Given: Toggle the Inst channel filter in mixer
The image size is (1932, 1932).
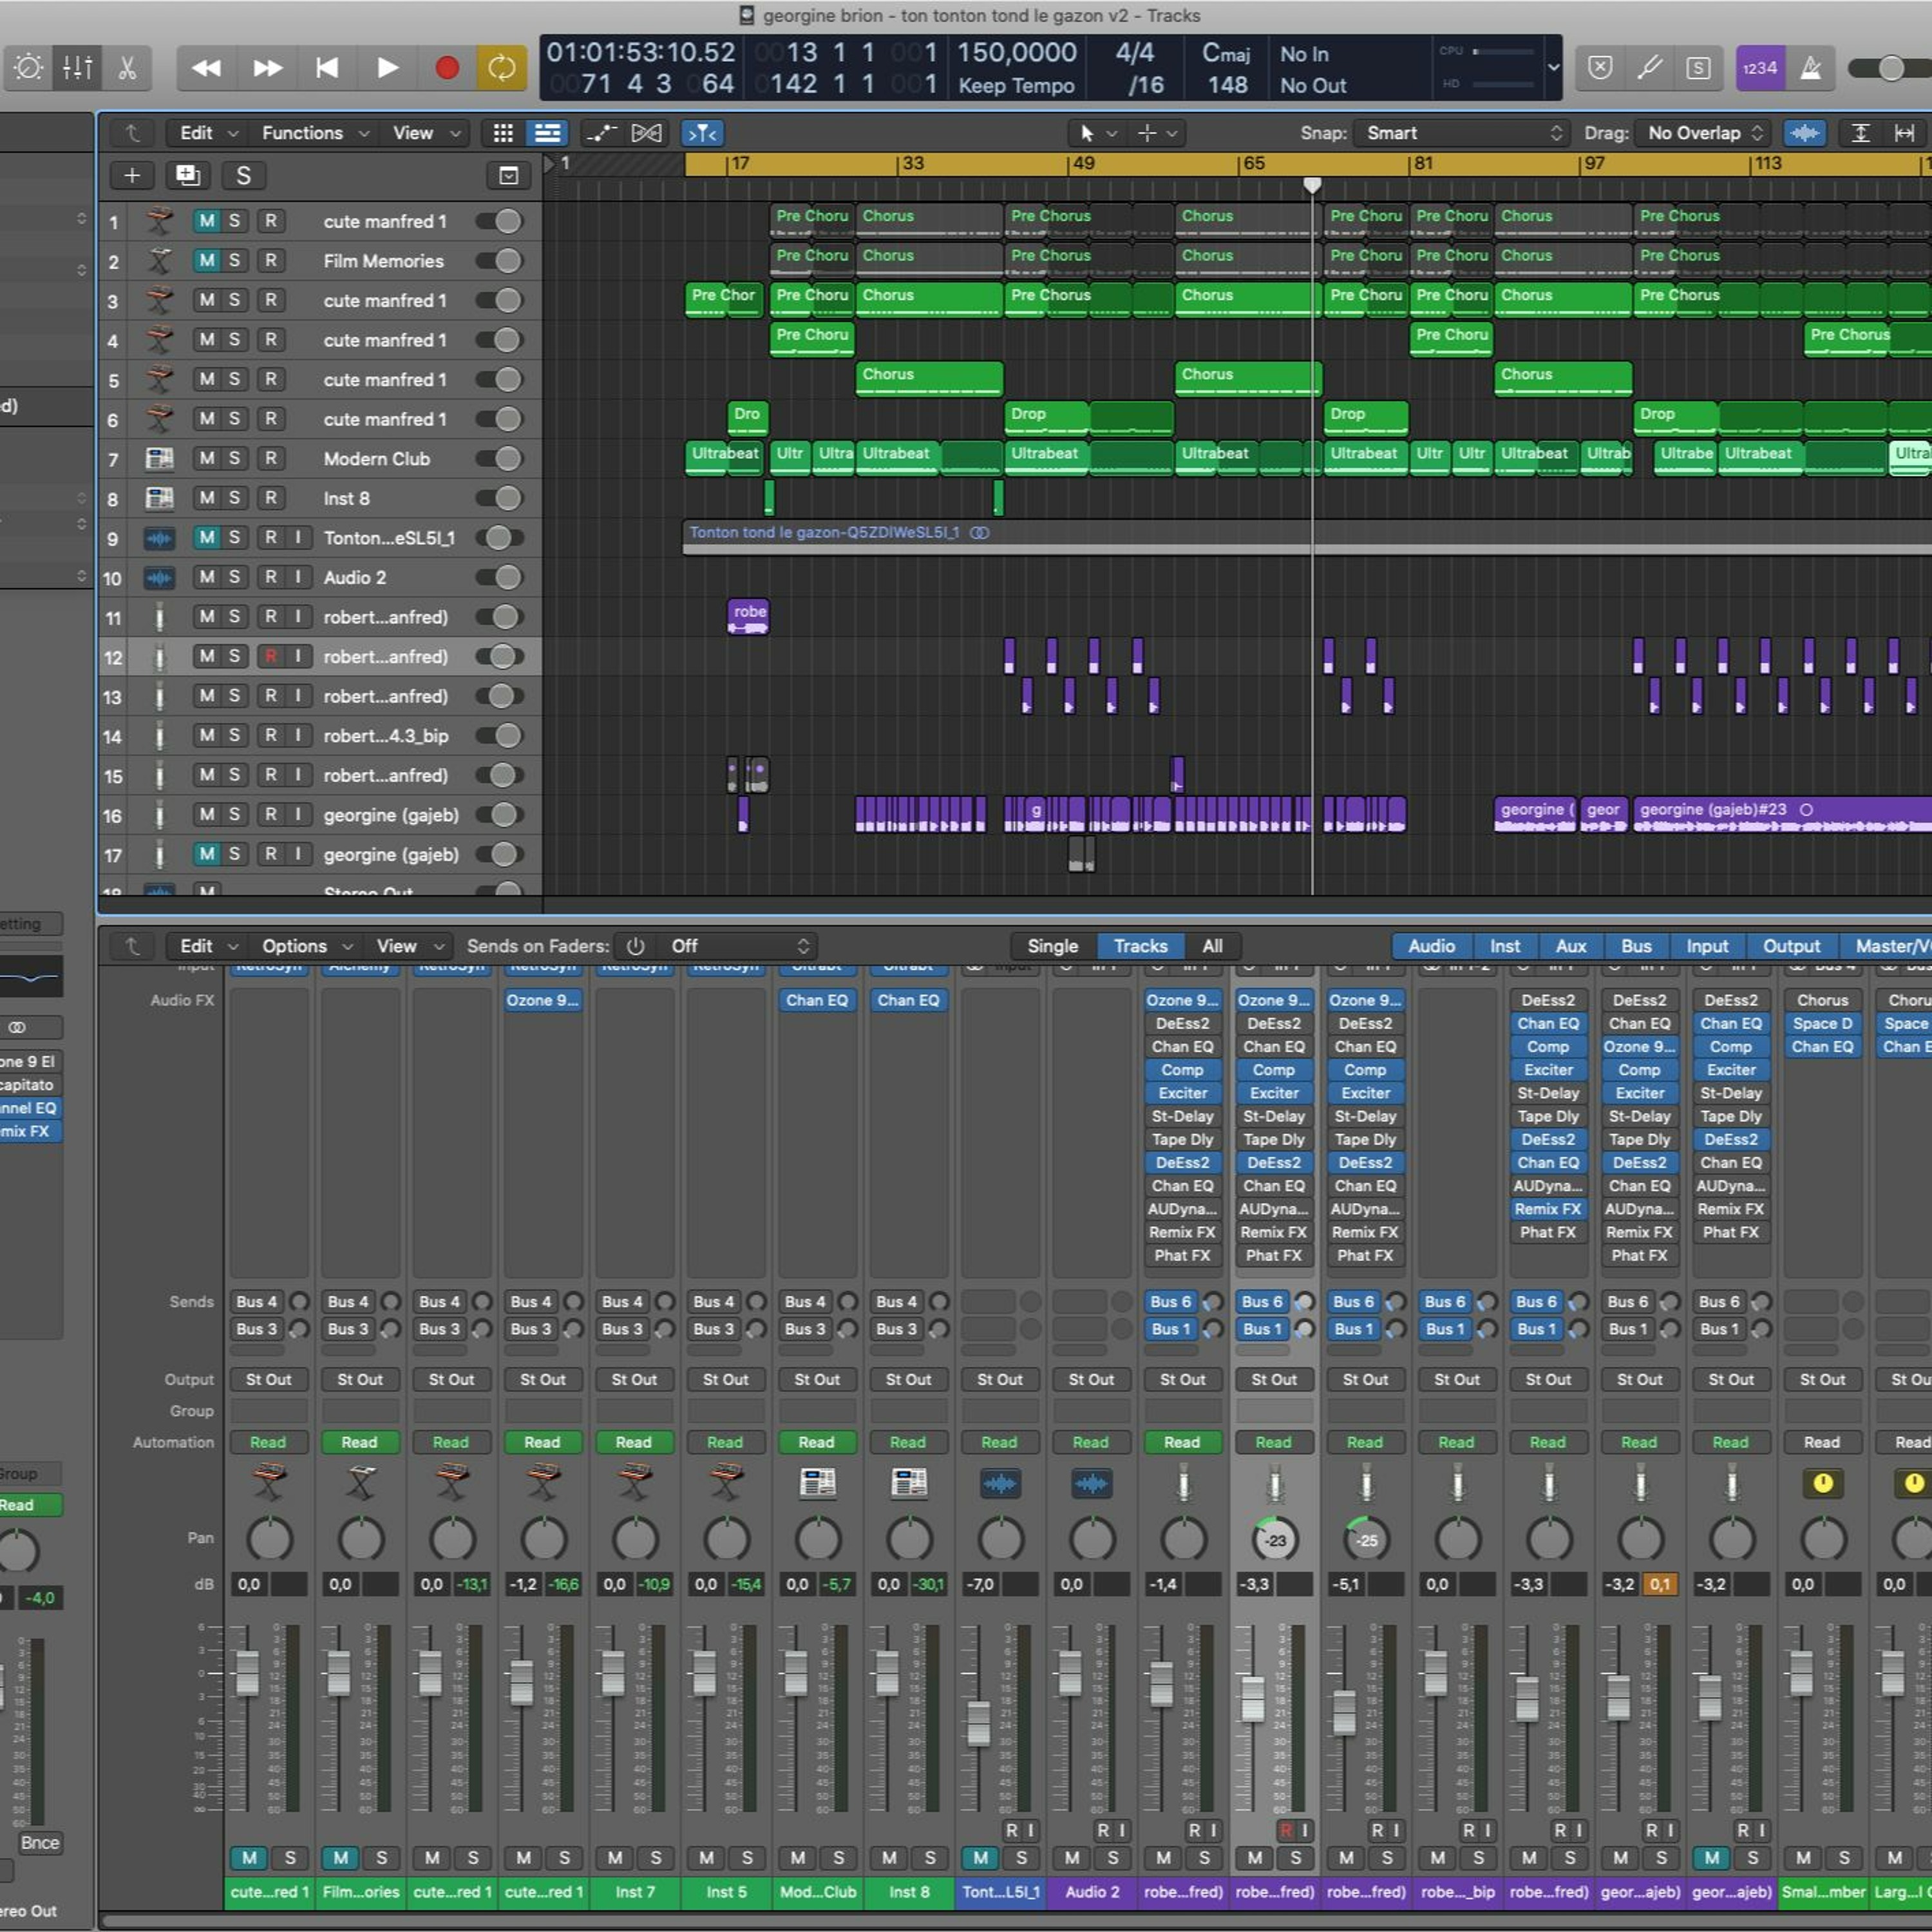Looking at the screenshot, I should pos(1504,946).
